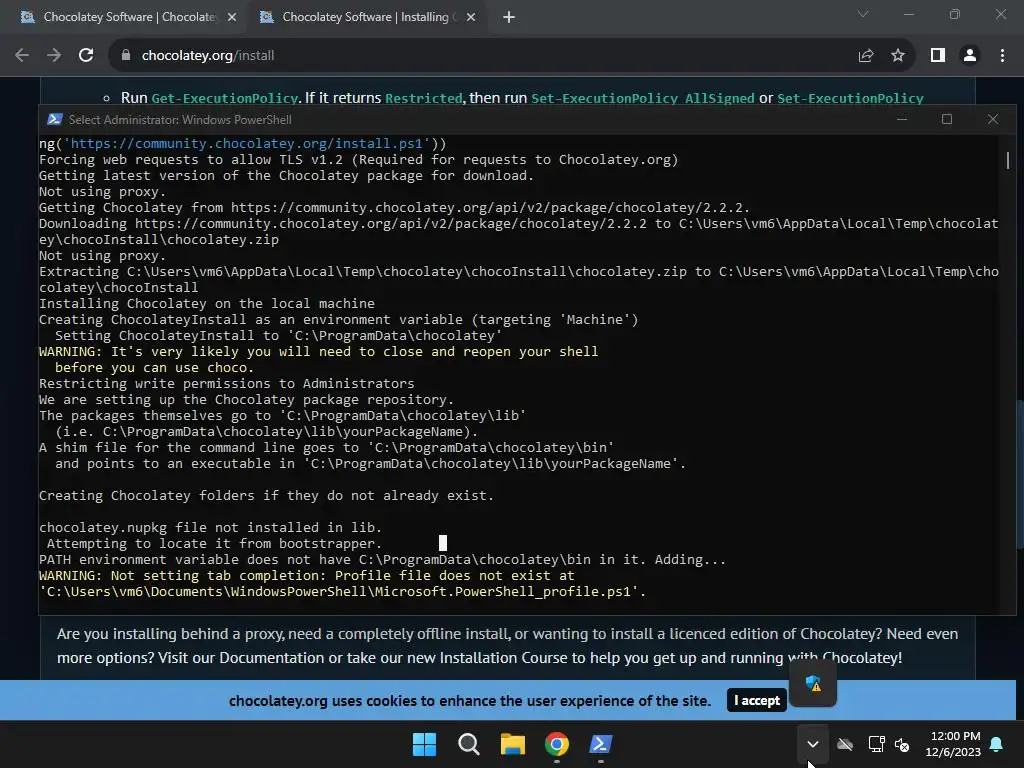Open Chrome side panel
The image size is (1024, 768).
pos(938,56)
